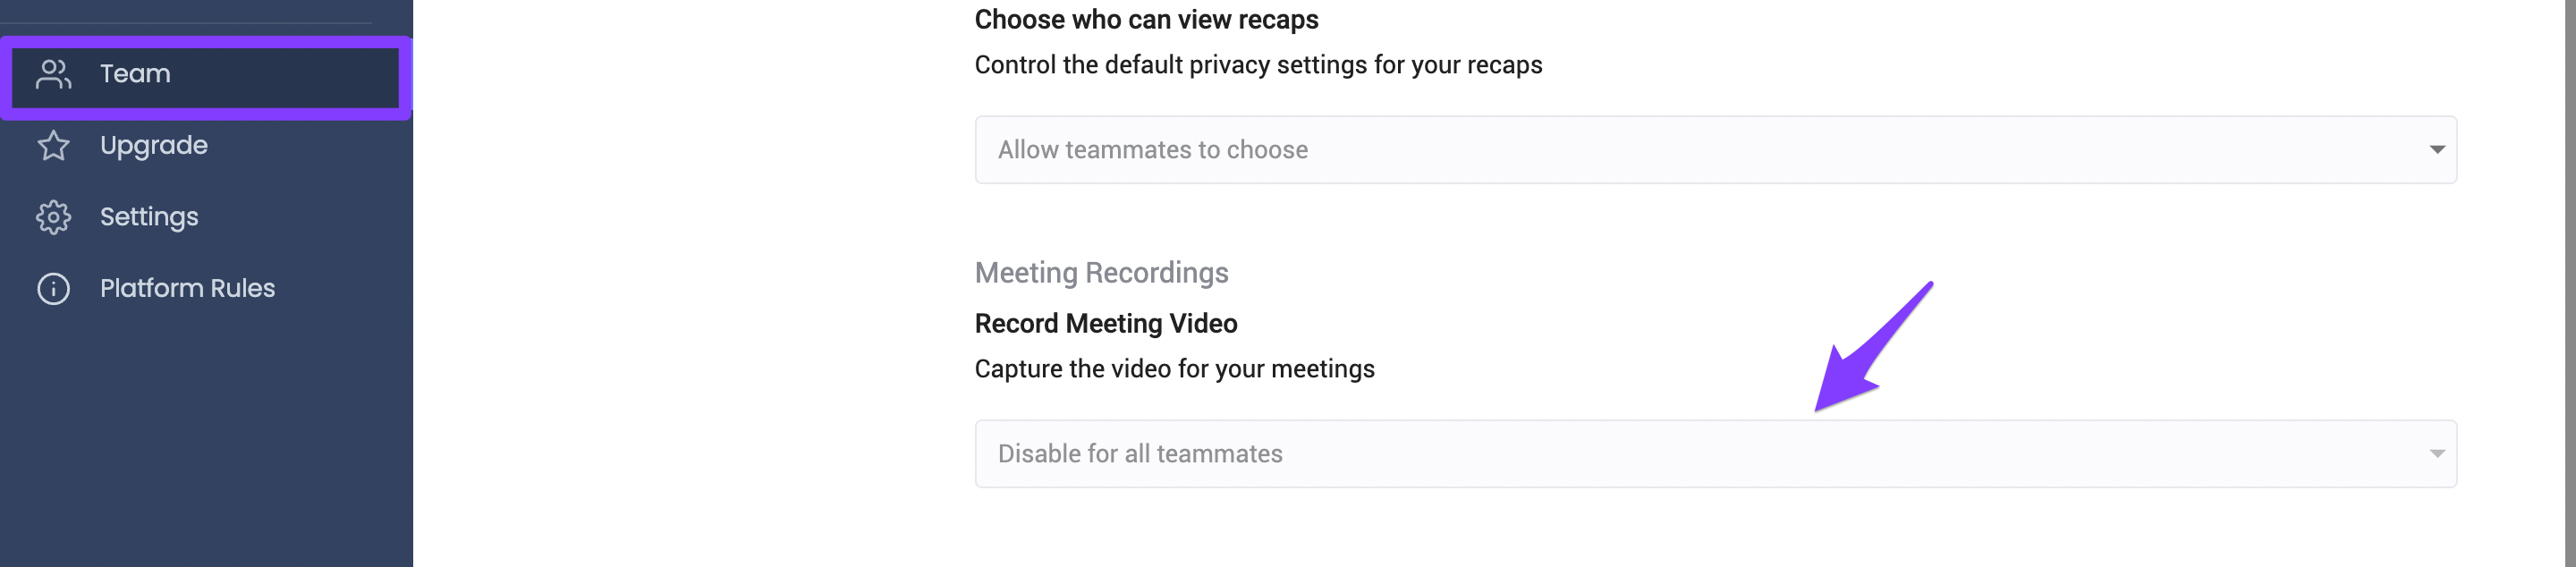
Task: Click the page vertical scrollbar
Action: (2569, 283)
